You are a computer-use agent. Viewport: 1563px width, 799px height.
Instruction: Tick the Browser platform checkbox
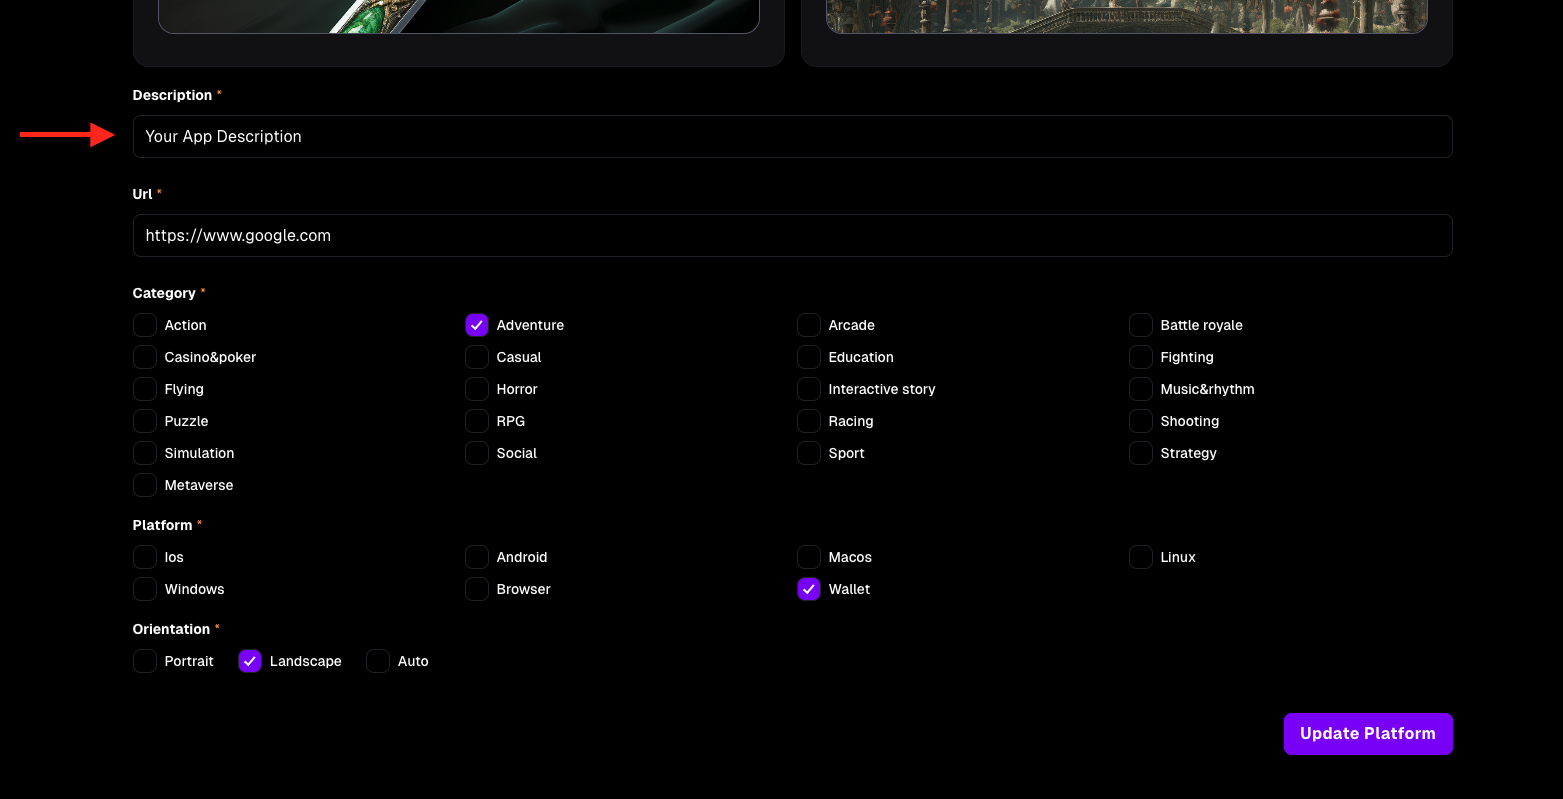tap(477, 589)
